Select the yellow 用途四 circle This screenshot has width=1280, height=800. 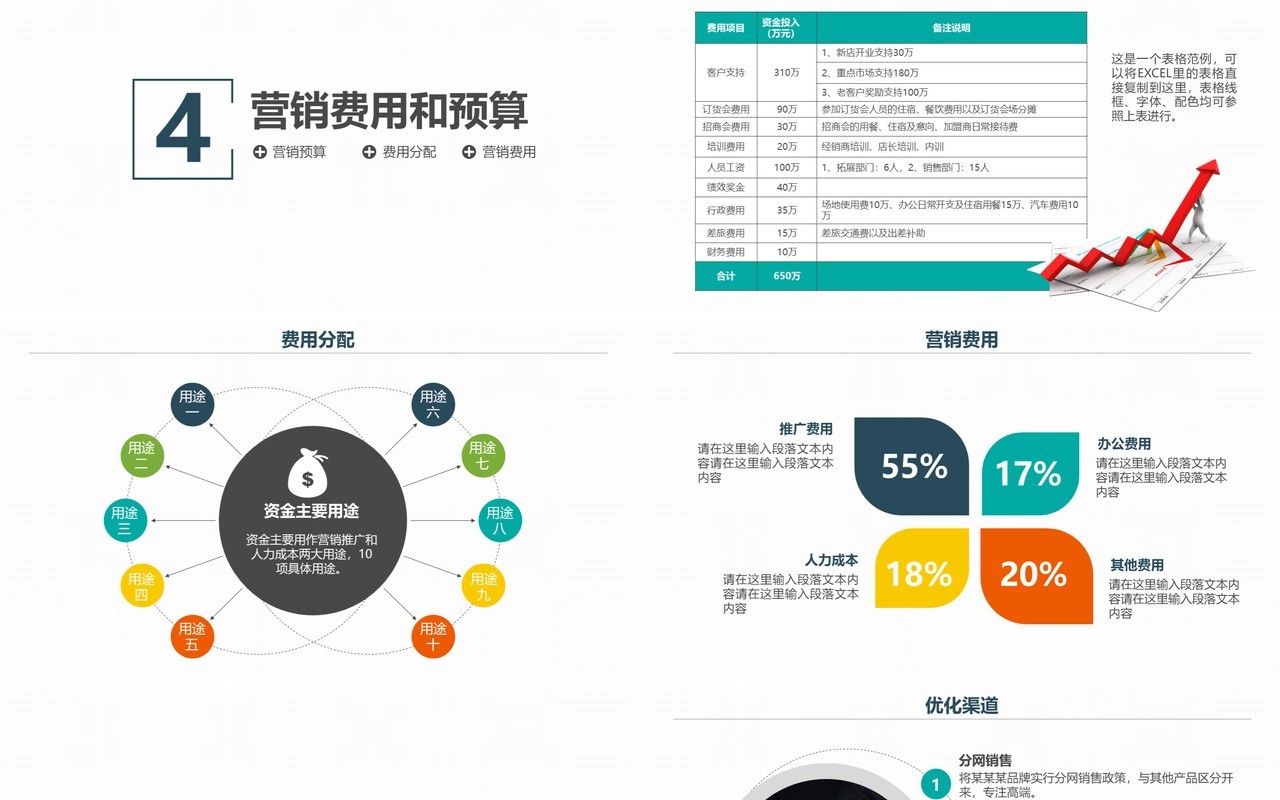(x=142, y=586)
